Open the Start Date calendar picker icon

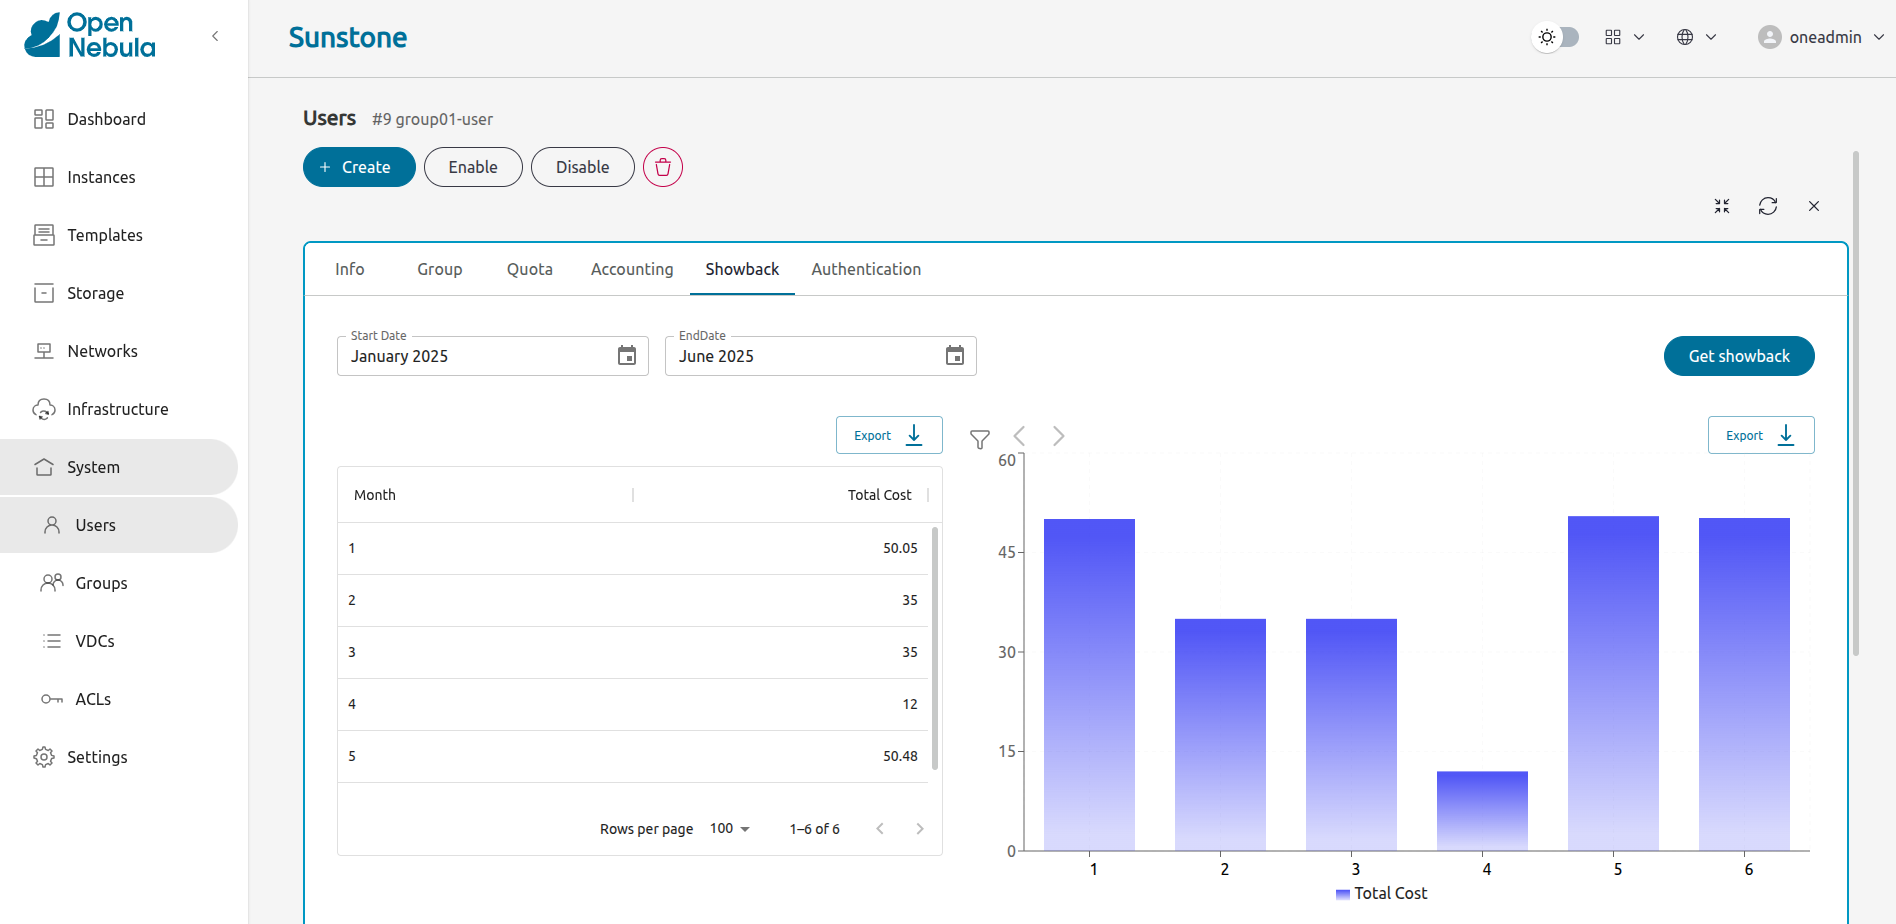(627, 356)
